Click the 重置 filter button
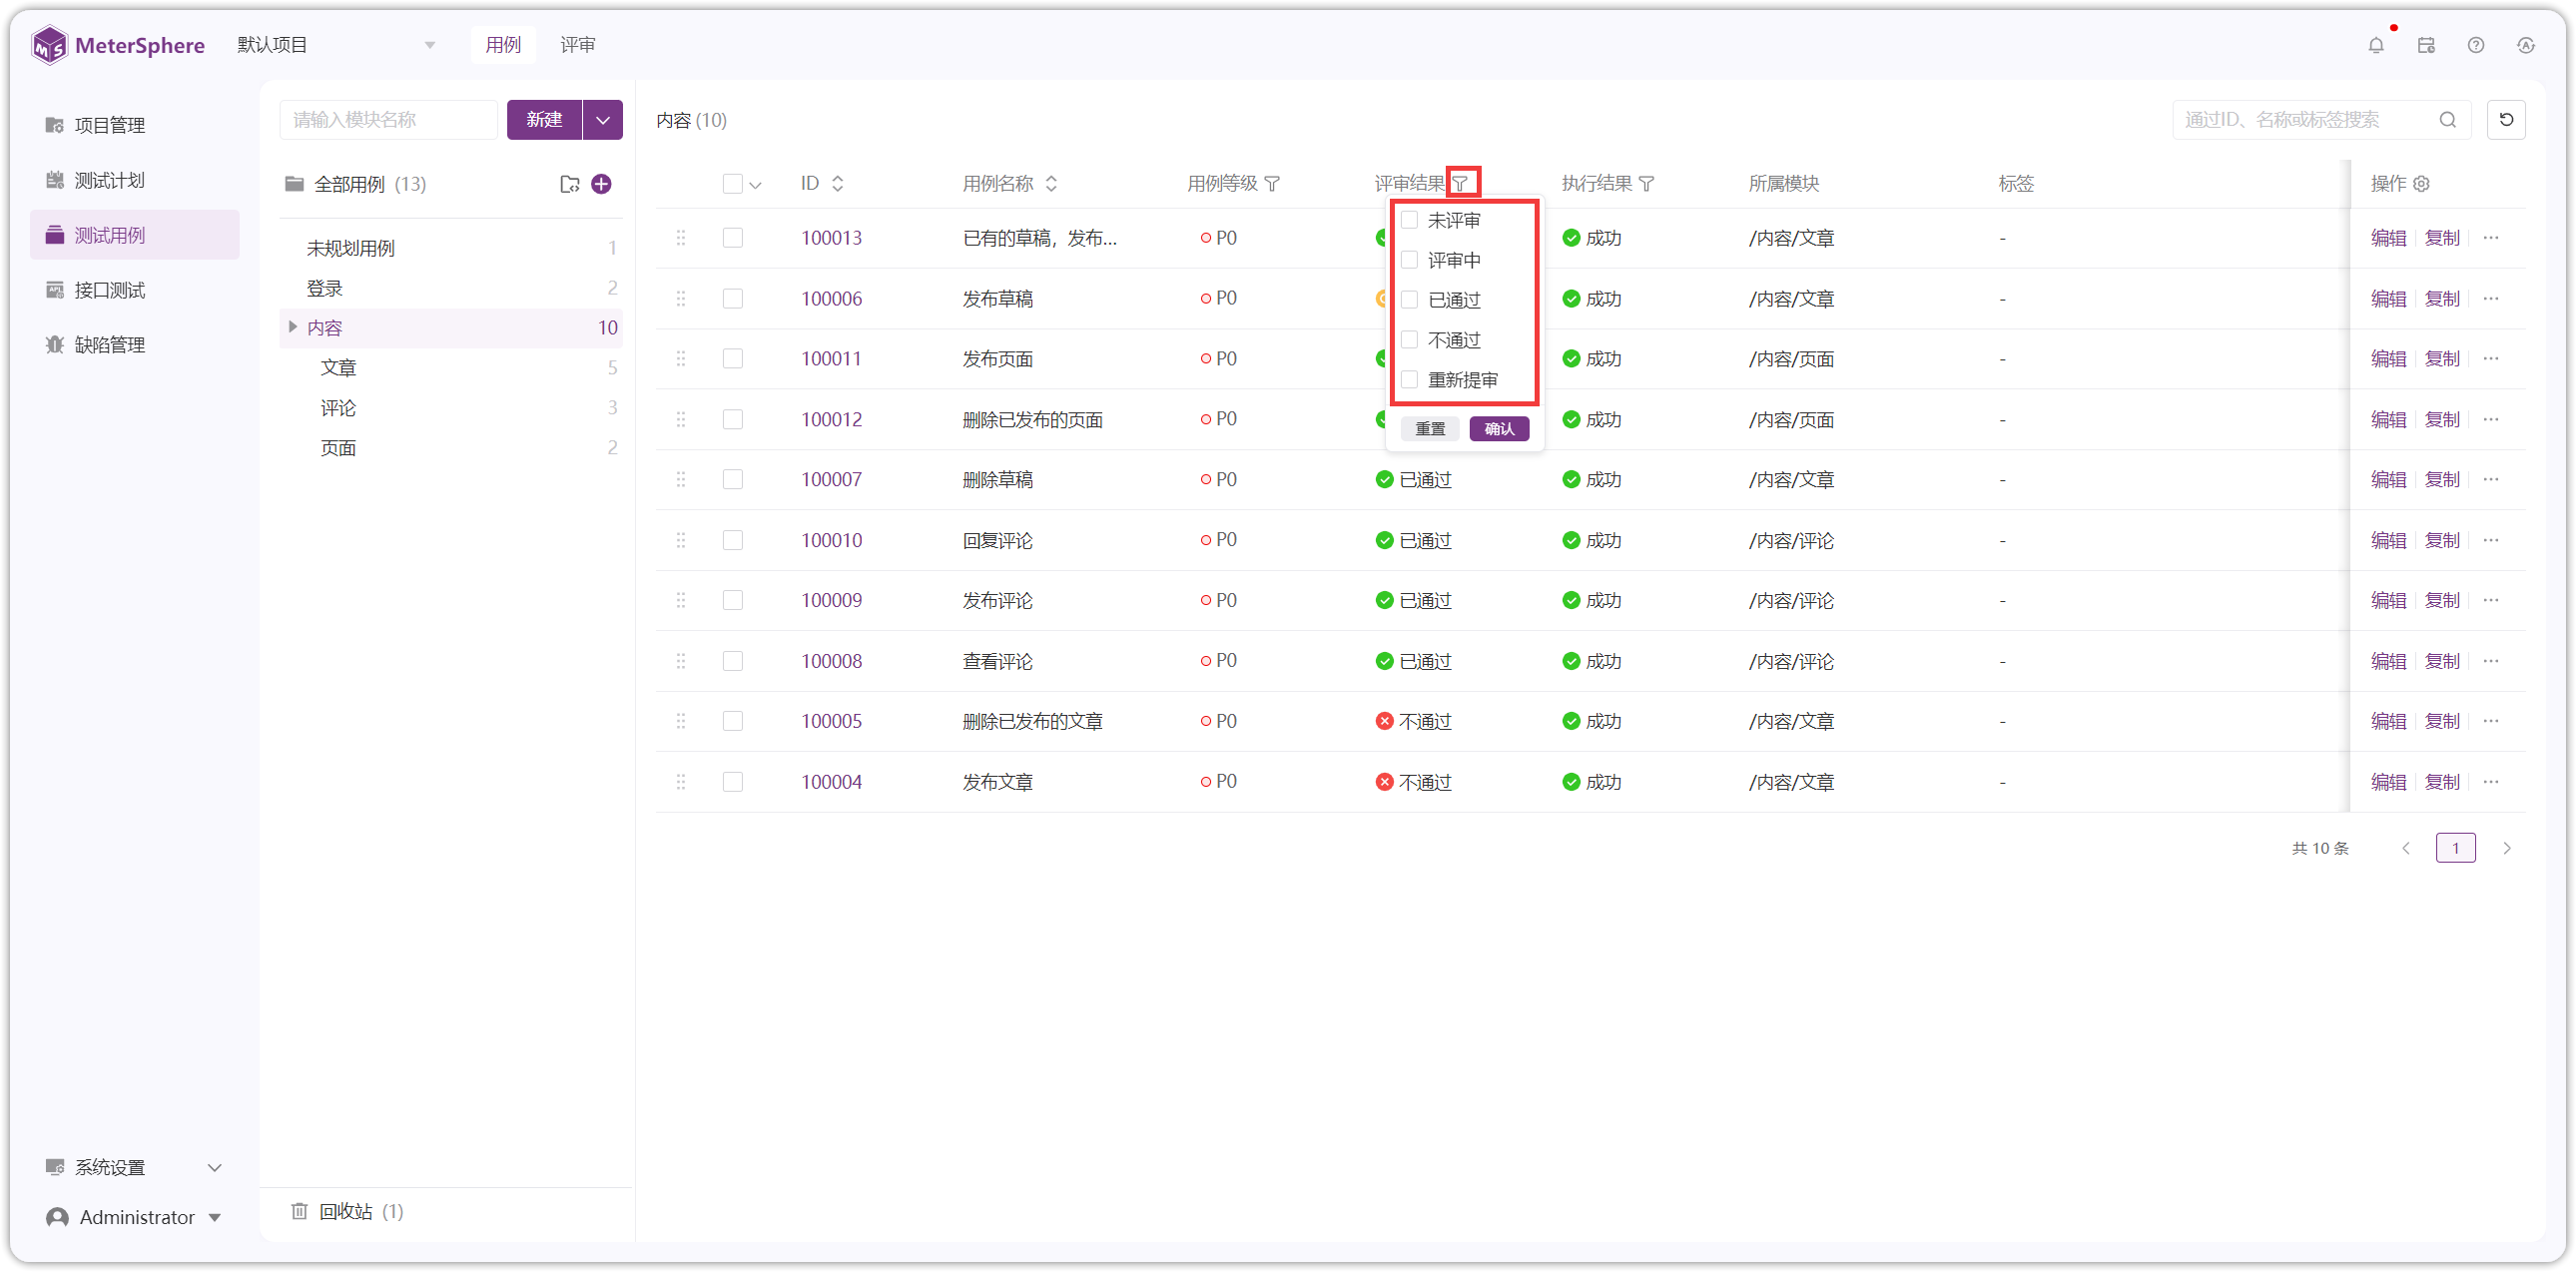2576x1272 pixels. coord(1430,429)
